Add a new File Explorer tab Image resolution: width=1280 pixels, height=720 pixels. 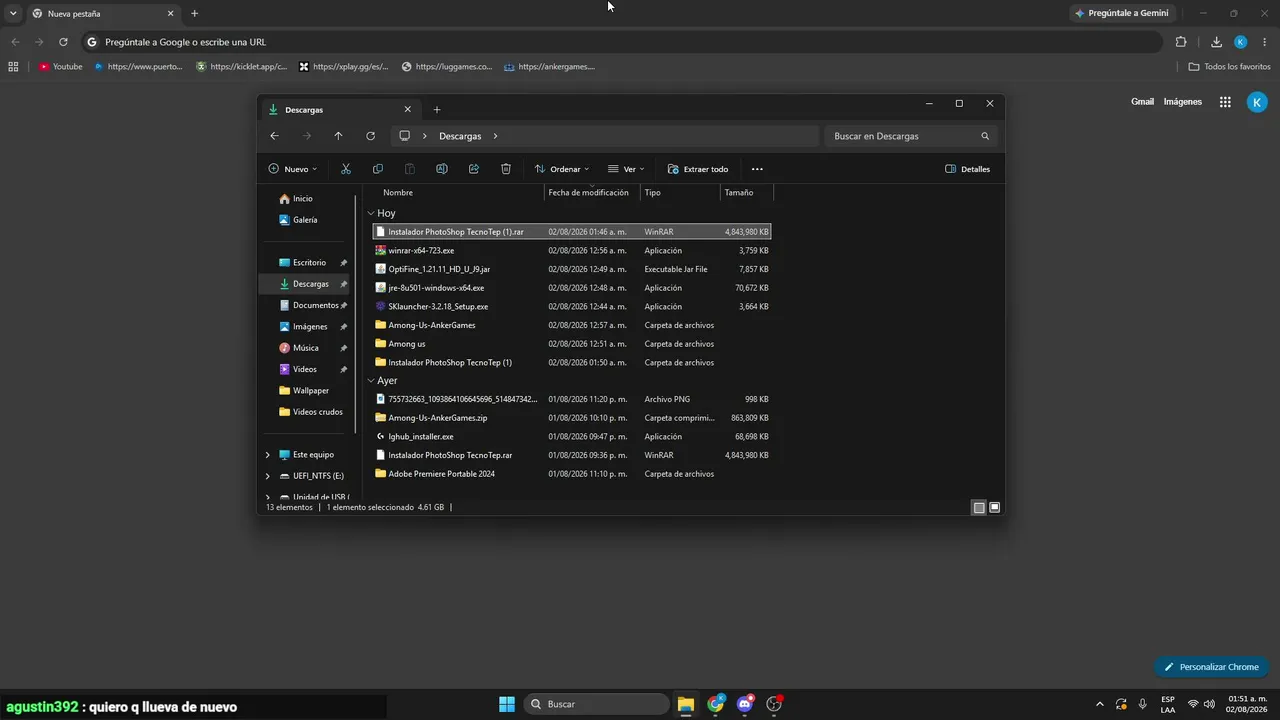tap(437, 109)
